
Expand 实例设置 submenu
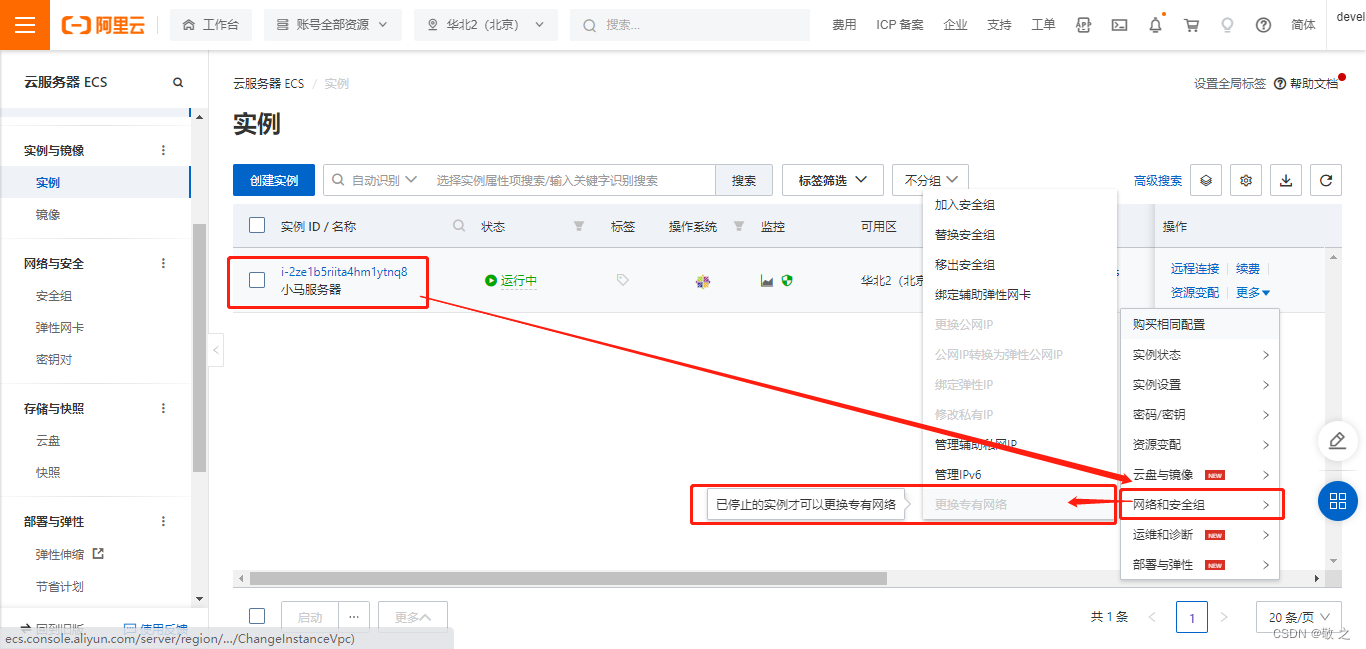point(1200,385)
